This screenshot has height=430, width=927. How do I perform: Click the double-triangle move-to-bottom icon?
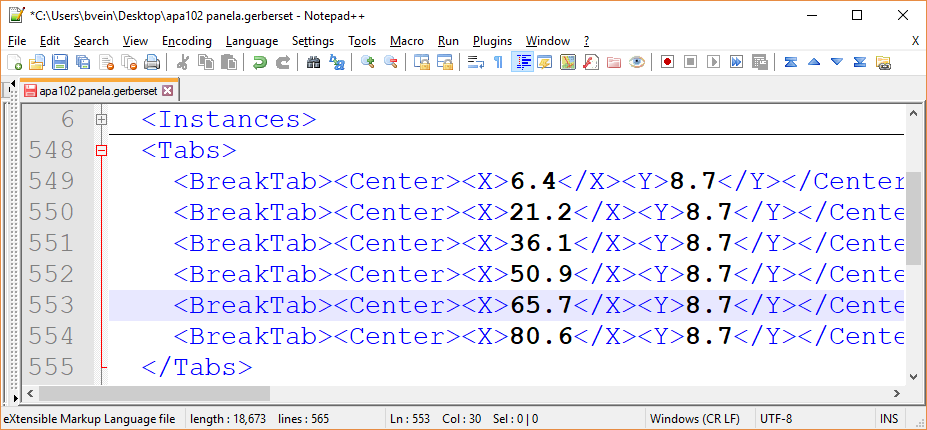(860, 62)
